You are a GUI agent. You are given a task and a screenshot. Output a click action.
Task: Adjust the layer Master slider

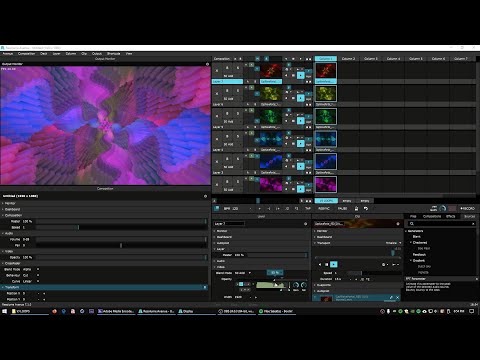277,255
